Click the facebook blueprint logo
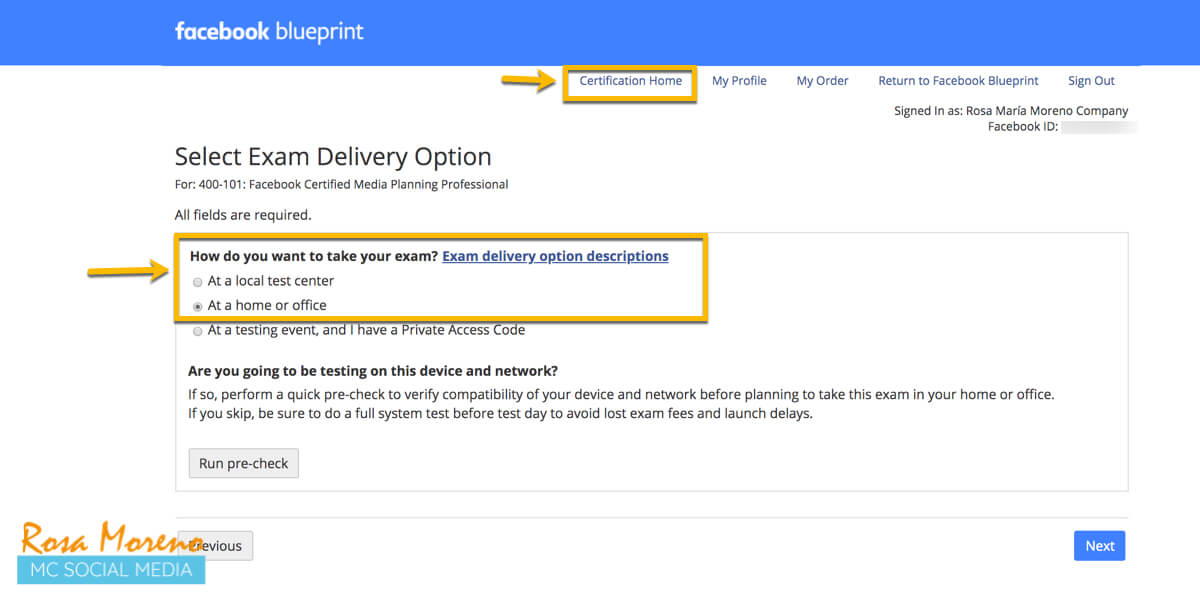This screenshot has width=1200, height=600. click(269, 32)
